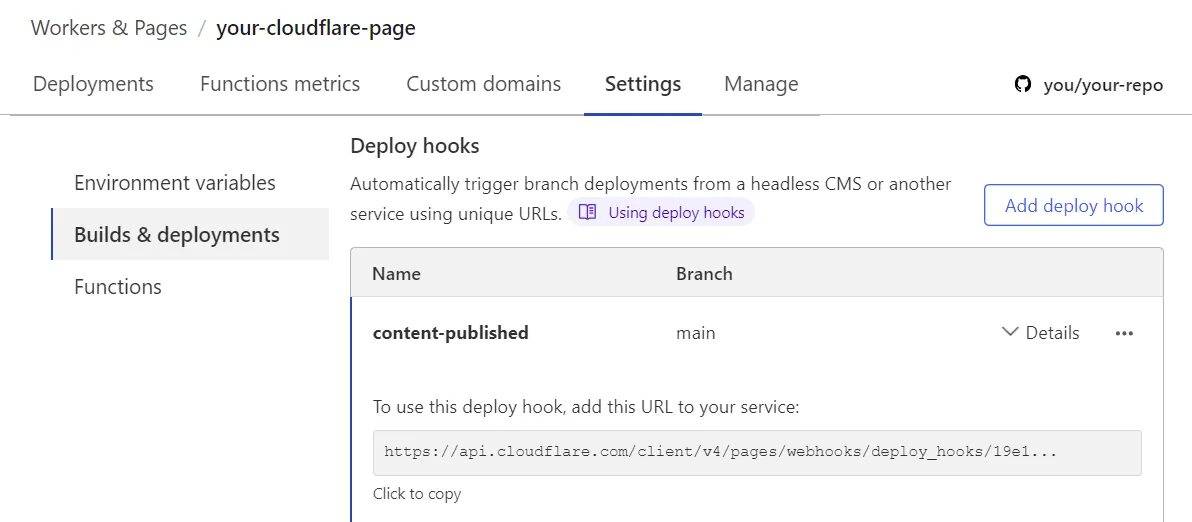Go to the Custom domains tab
The height and width of the screenshot is (522, 1192).
click(x=483, y=84)
